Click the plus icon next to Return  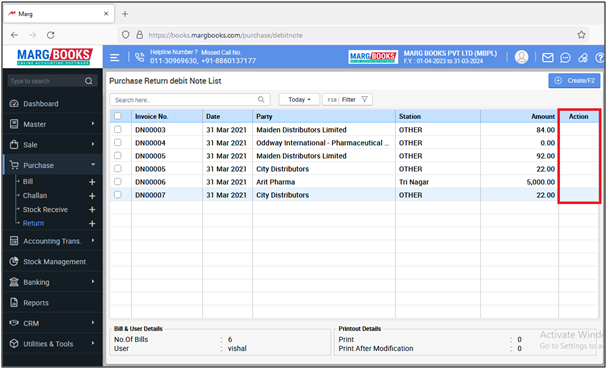pos(92,224)
